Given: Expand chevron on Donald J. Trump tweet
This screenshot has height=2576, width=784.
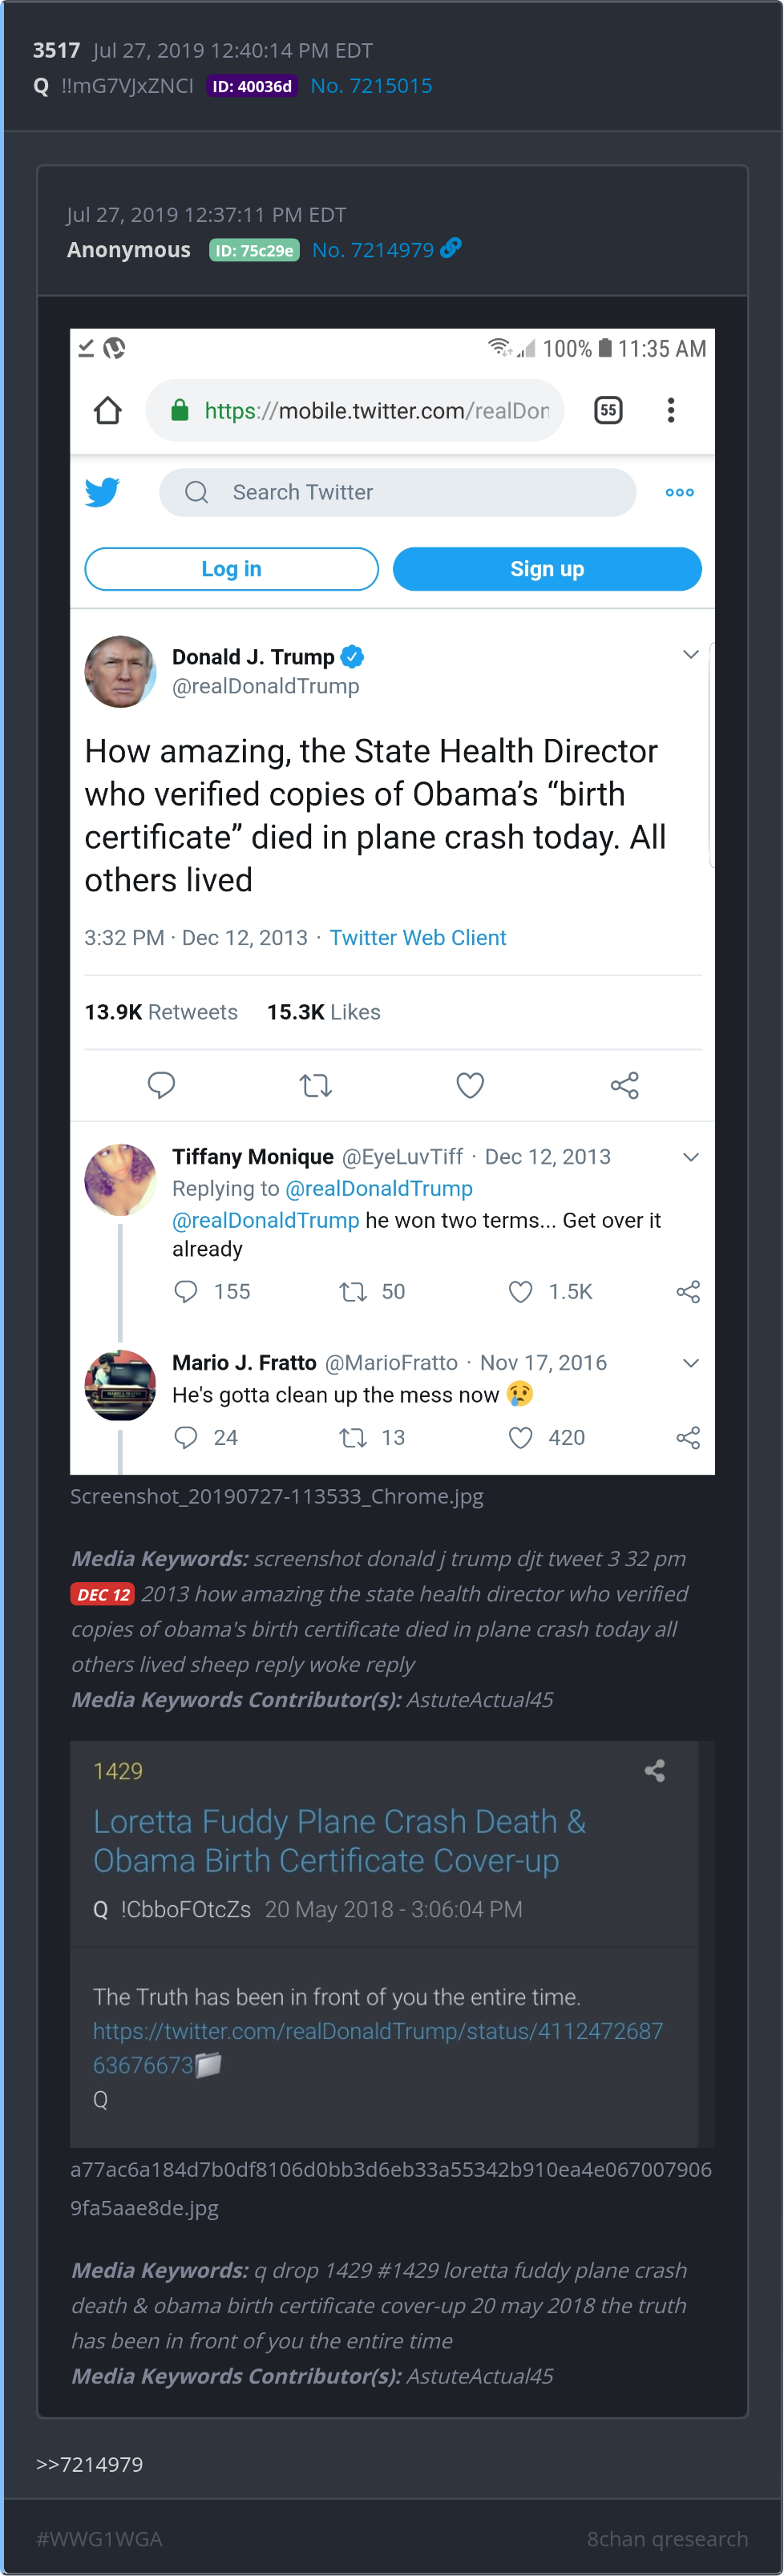Looking at the screenshot, I should (x=690, y=655).
